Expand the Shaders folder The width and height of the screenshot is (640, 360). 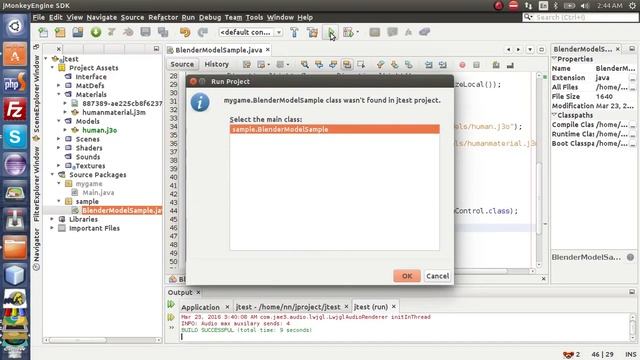(59, 148)
